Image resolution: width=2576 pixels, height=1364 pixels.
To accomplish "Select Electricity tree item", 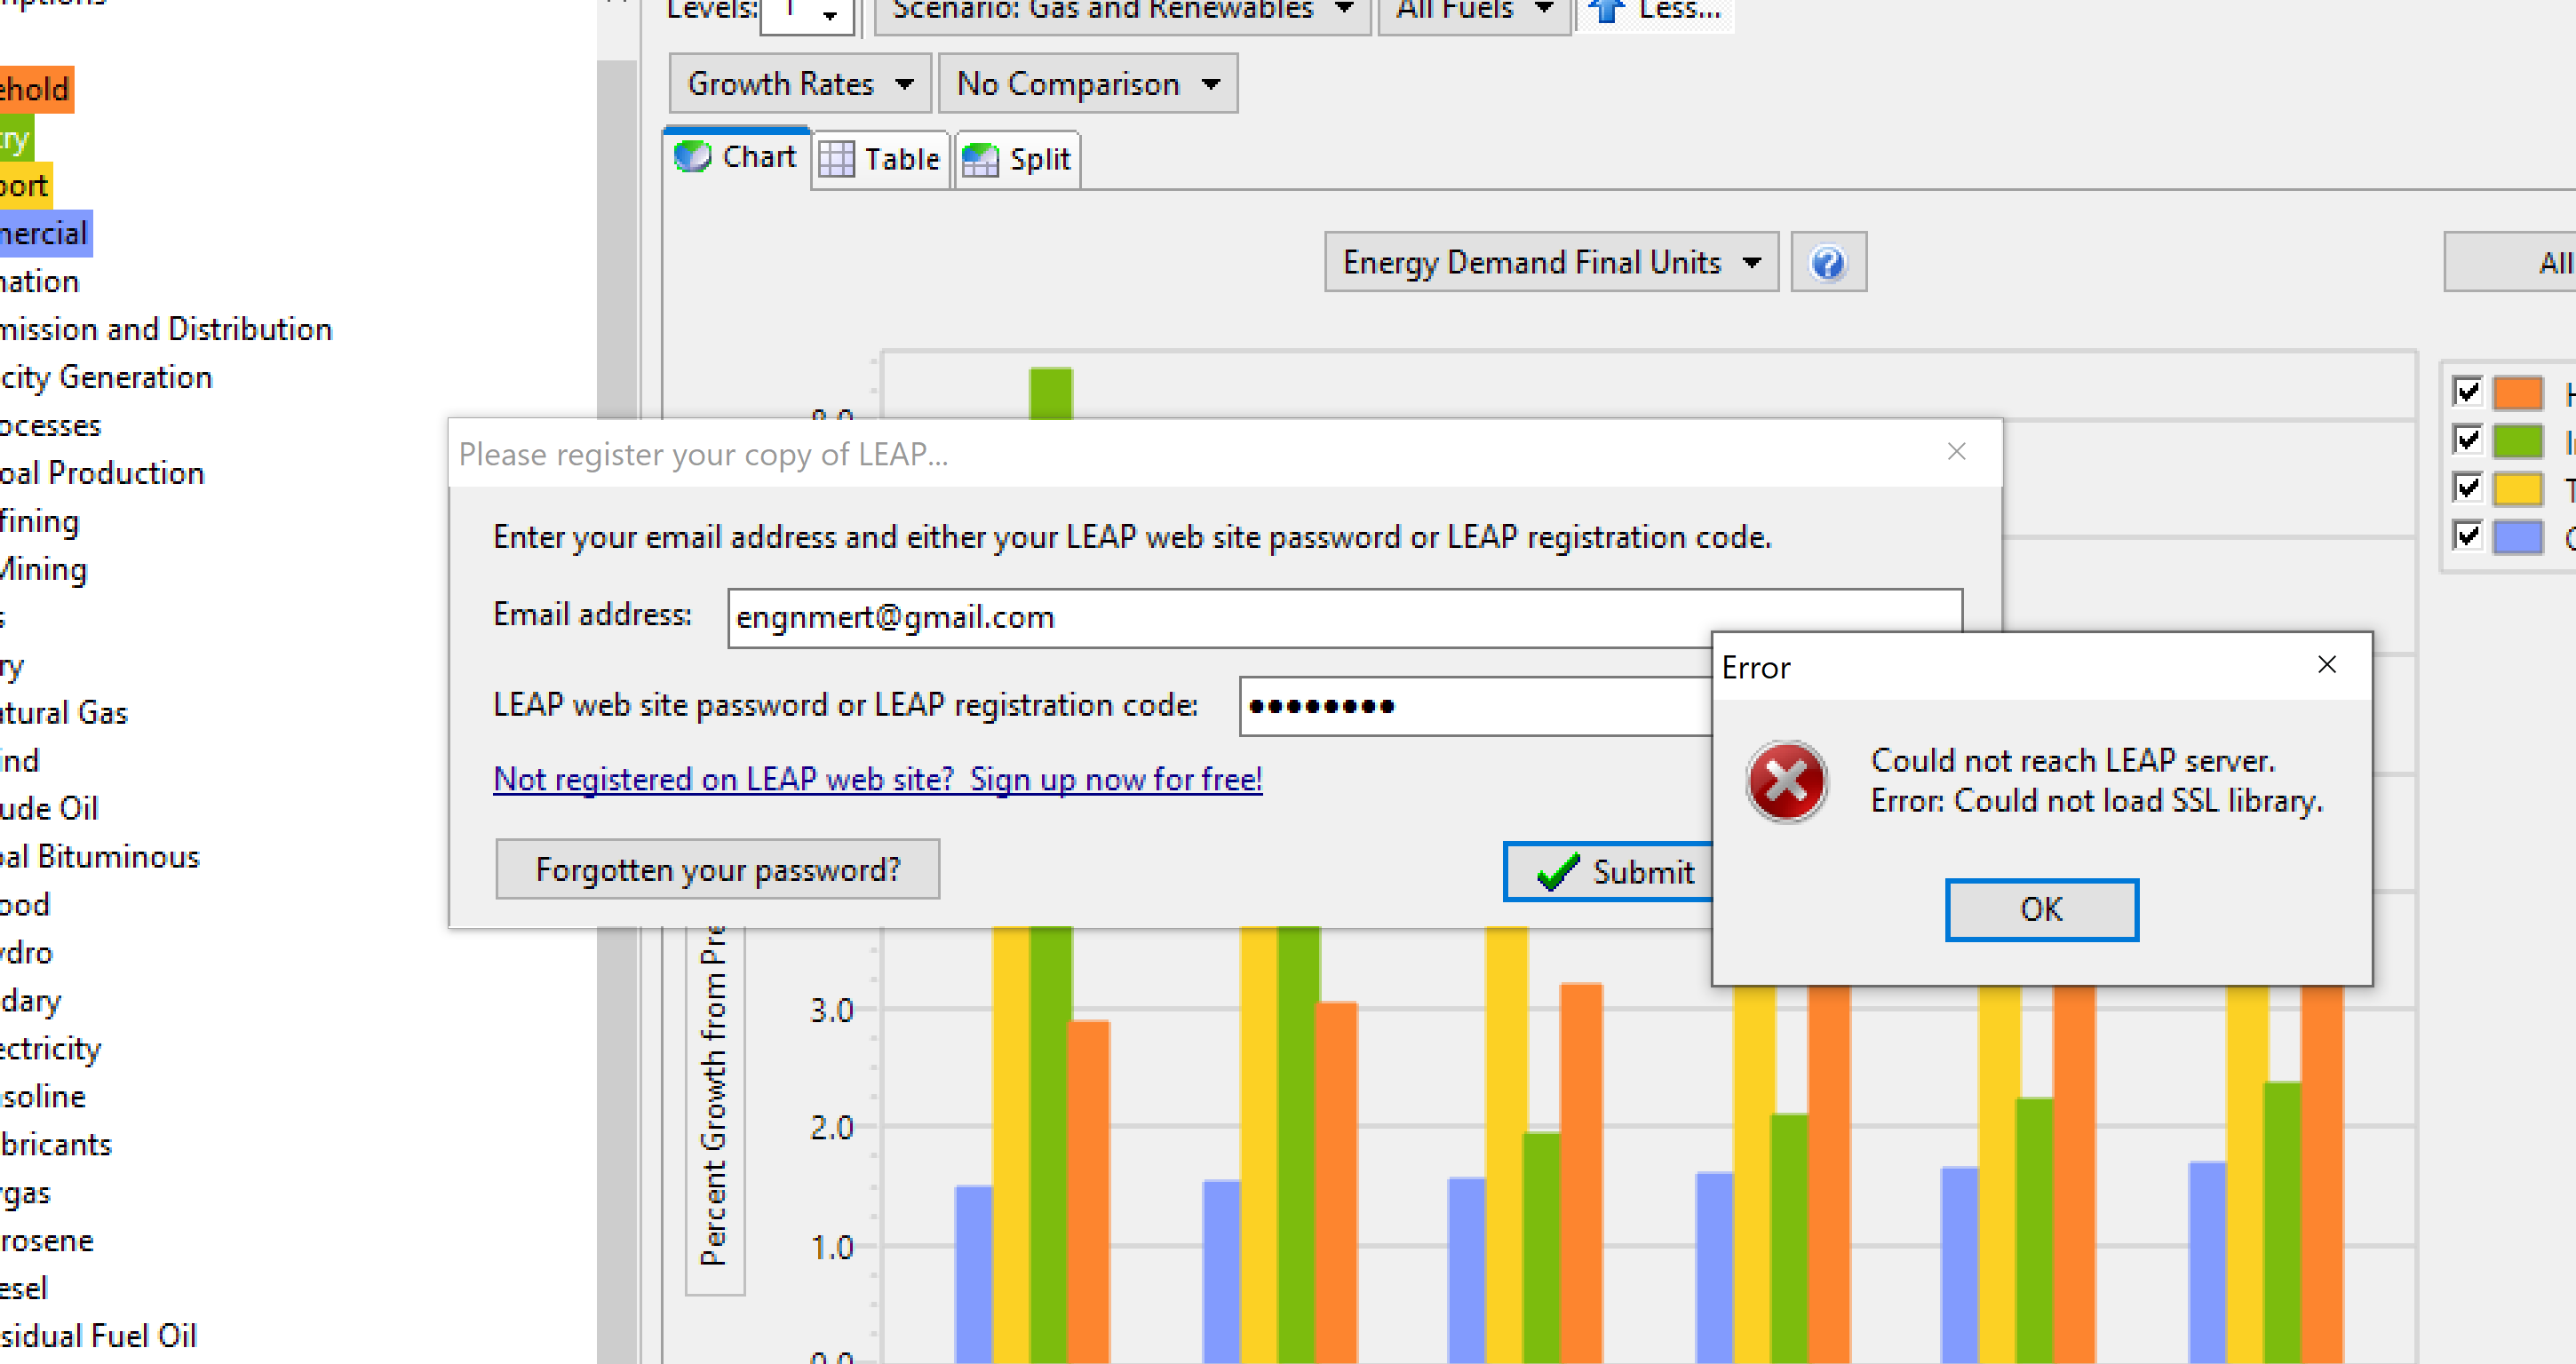I will click(50, 1049).
